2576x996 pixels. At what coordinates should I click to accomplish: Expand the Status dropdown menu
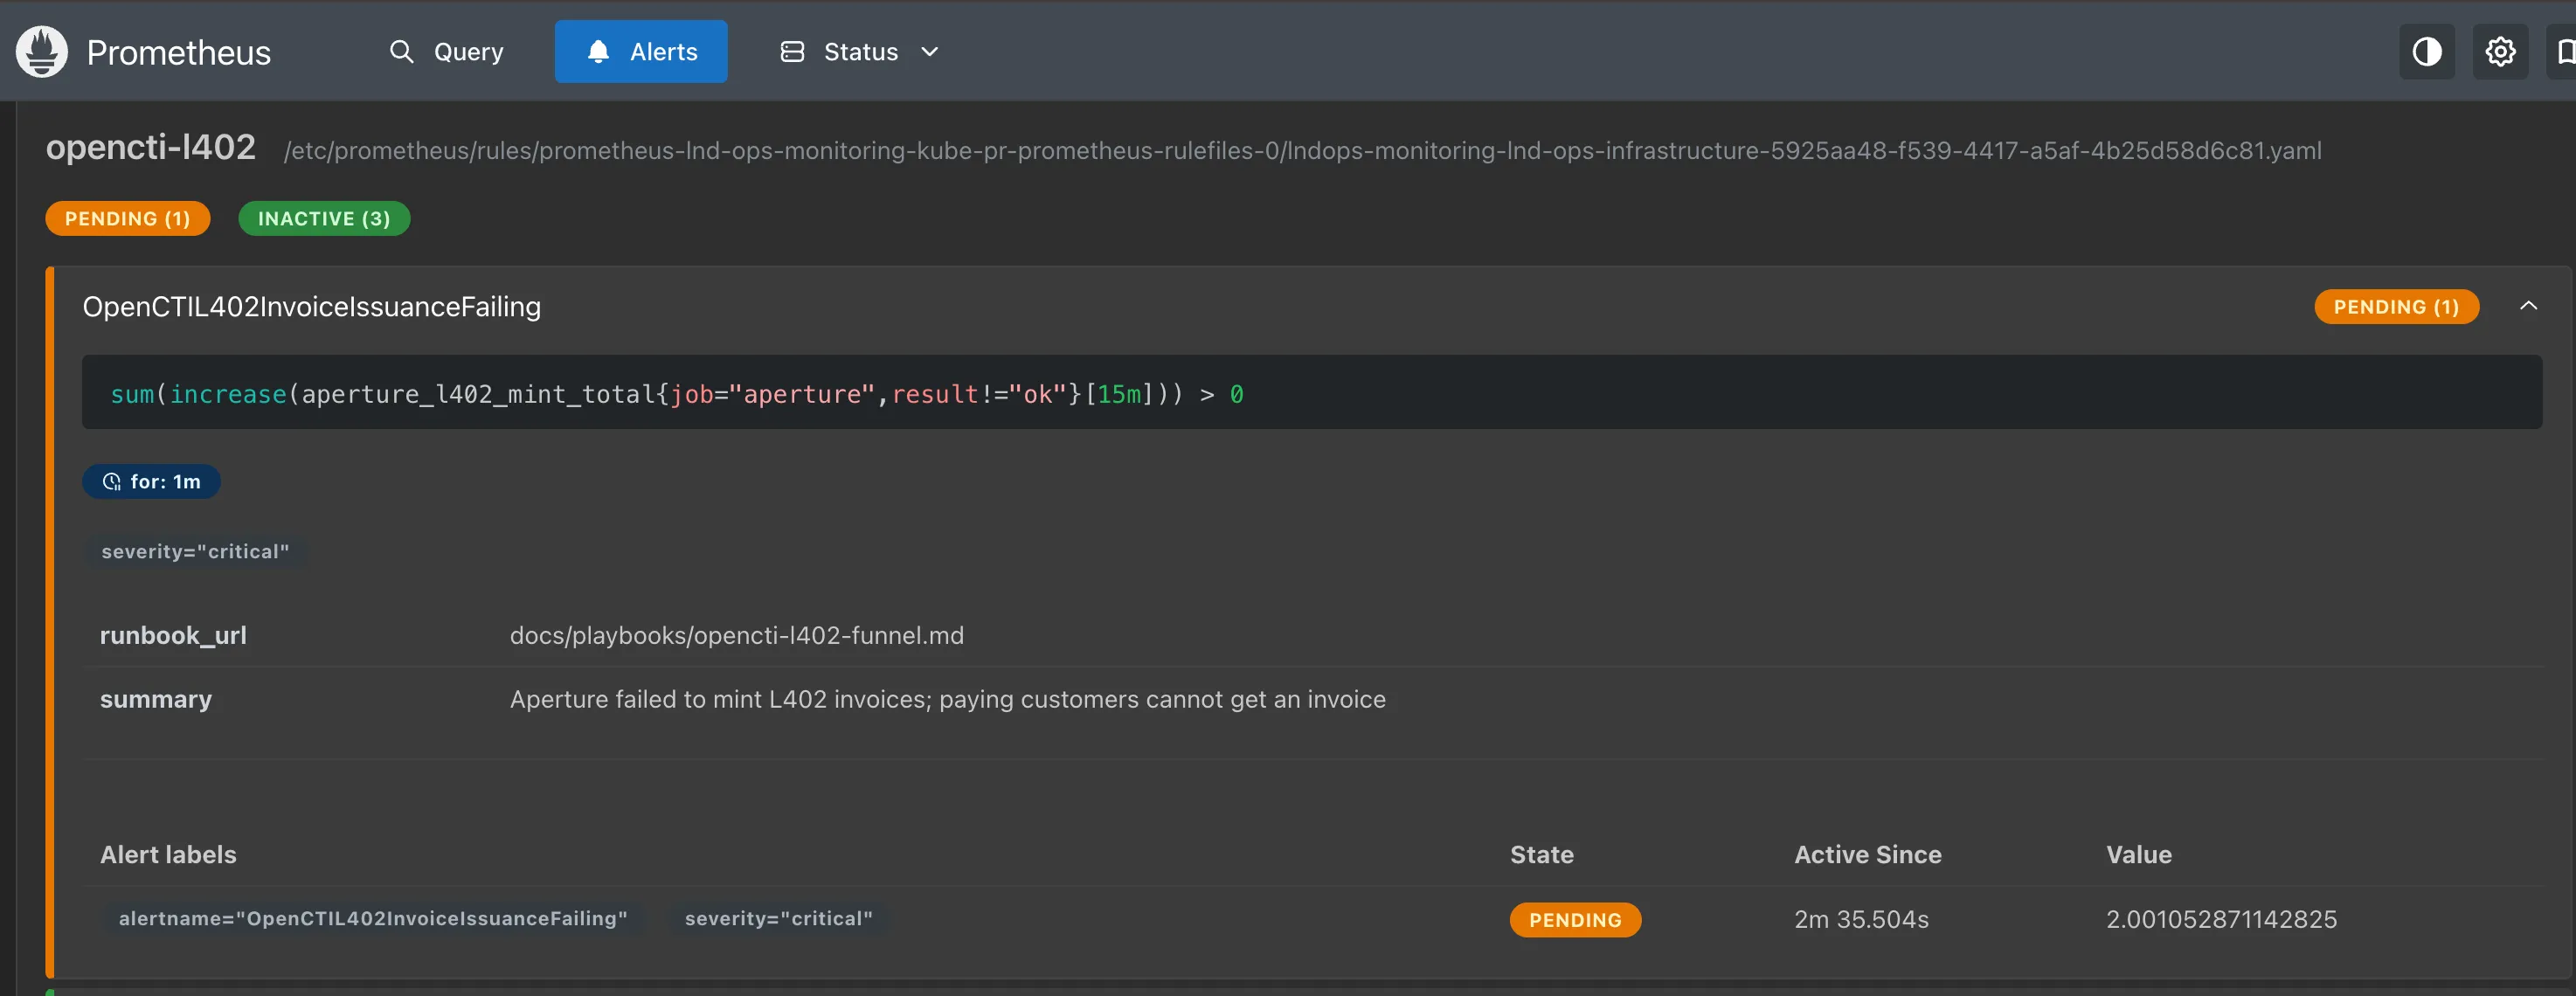pyautogui.click(x=859, y=52)
